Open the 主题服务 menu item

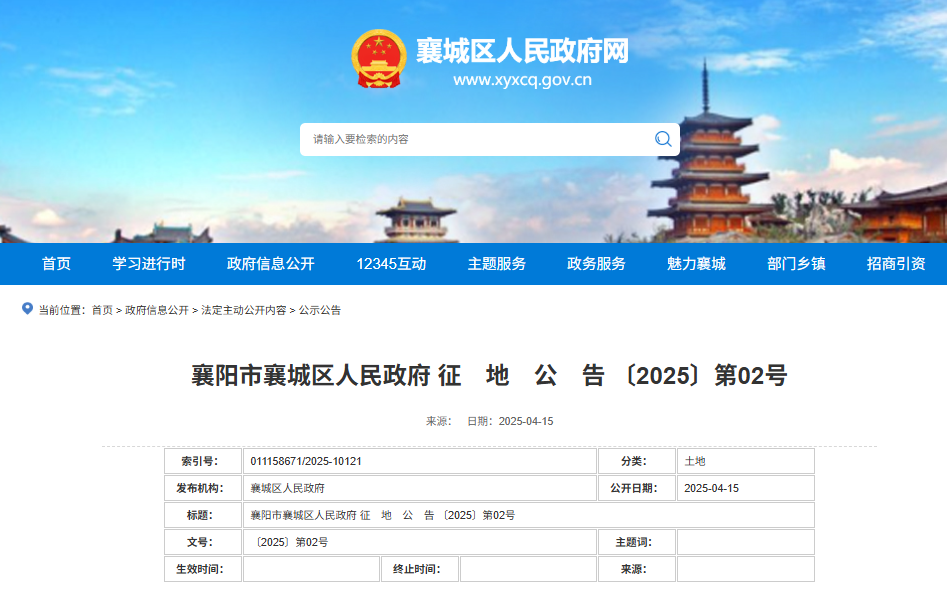[x=496, y=264]
